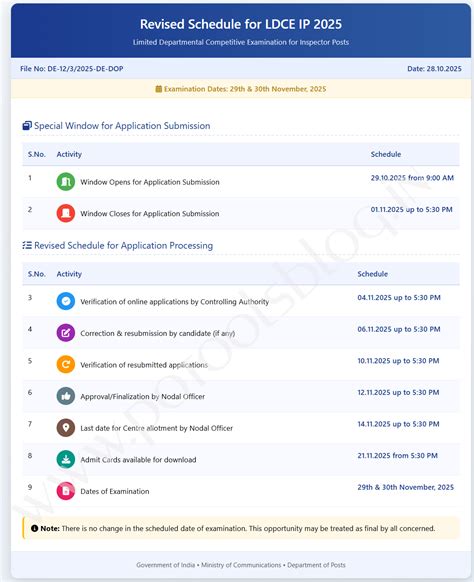Click the title 'Revised Schedule for LDCE IP 2025'
474x582 pixels.
point(241,24)
